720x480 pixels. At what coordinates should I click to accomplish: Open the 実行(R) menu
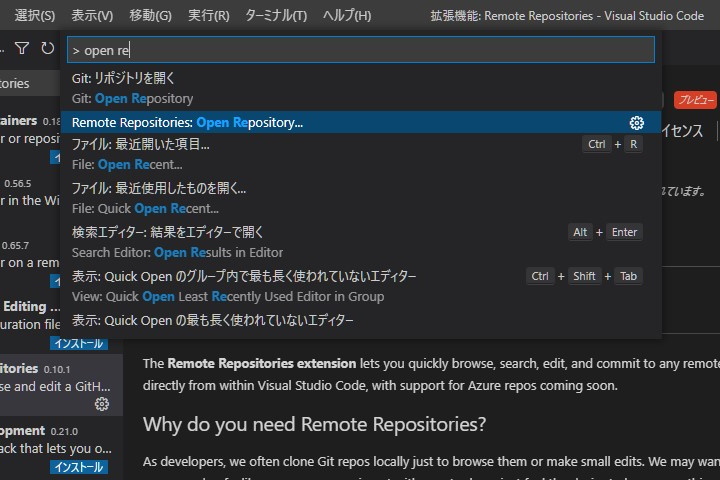[208, 16]
